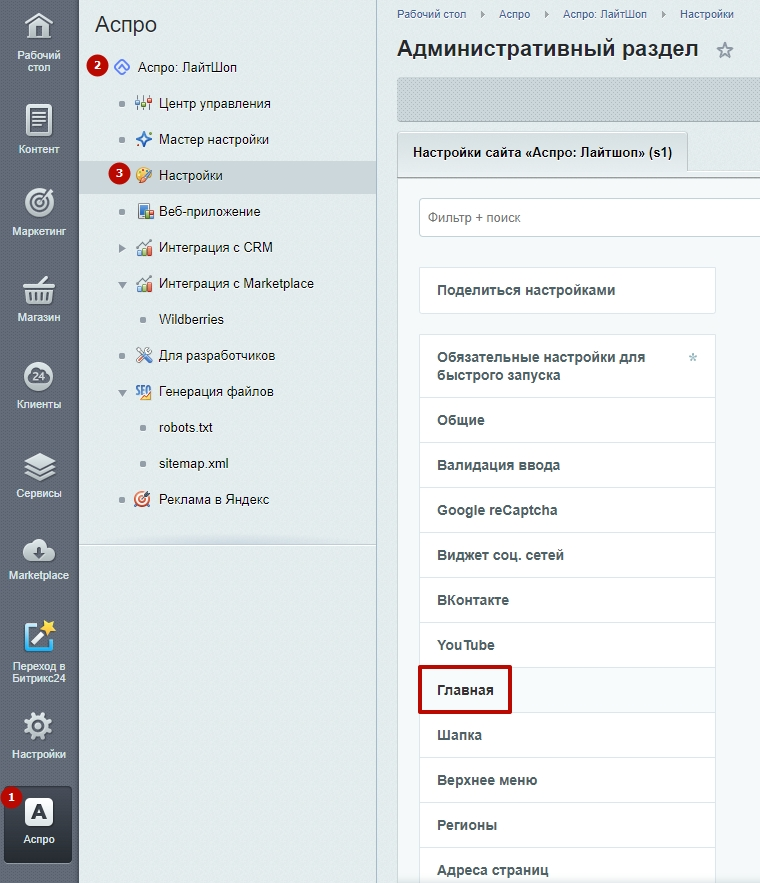The height and width of the screenshot is (883, 760).
Task: Open Мастер настройки in the tree
Action: [213, 140]
